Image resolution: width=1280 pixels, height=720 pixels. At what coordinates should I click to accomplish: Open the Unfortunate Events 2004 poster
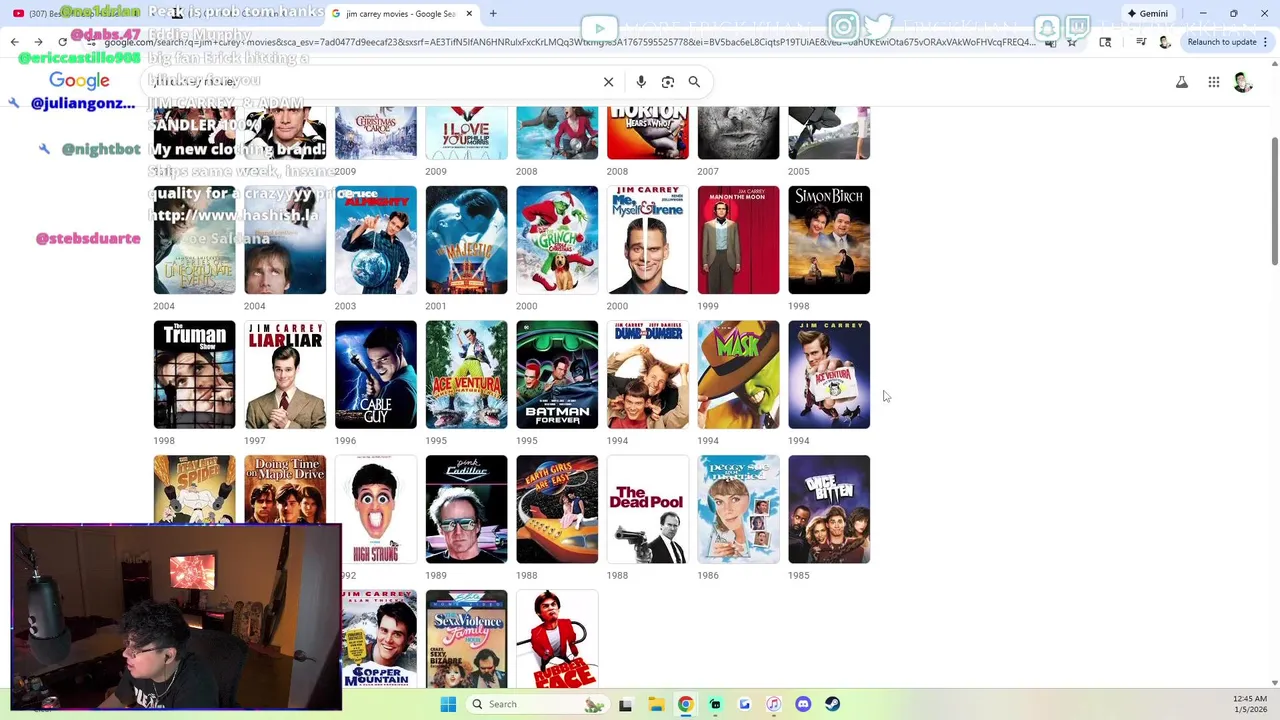194,240
